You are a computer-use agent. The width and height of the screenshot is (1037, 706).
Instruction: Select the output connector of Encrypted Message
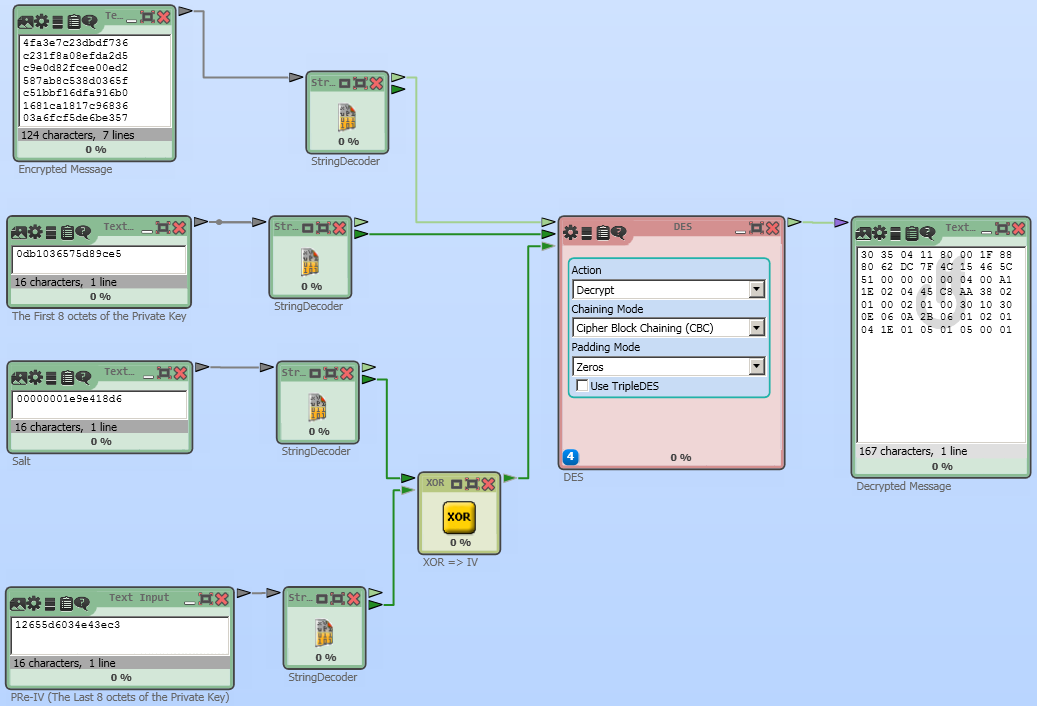pyautogui.click(x=186, y=11)
